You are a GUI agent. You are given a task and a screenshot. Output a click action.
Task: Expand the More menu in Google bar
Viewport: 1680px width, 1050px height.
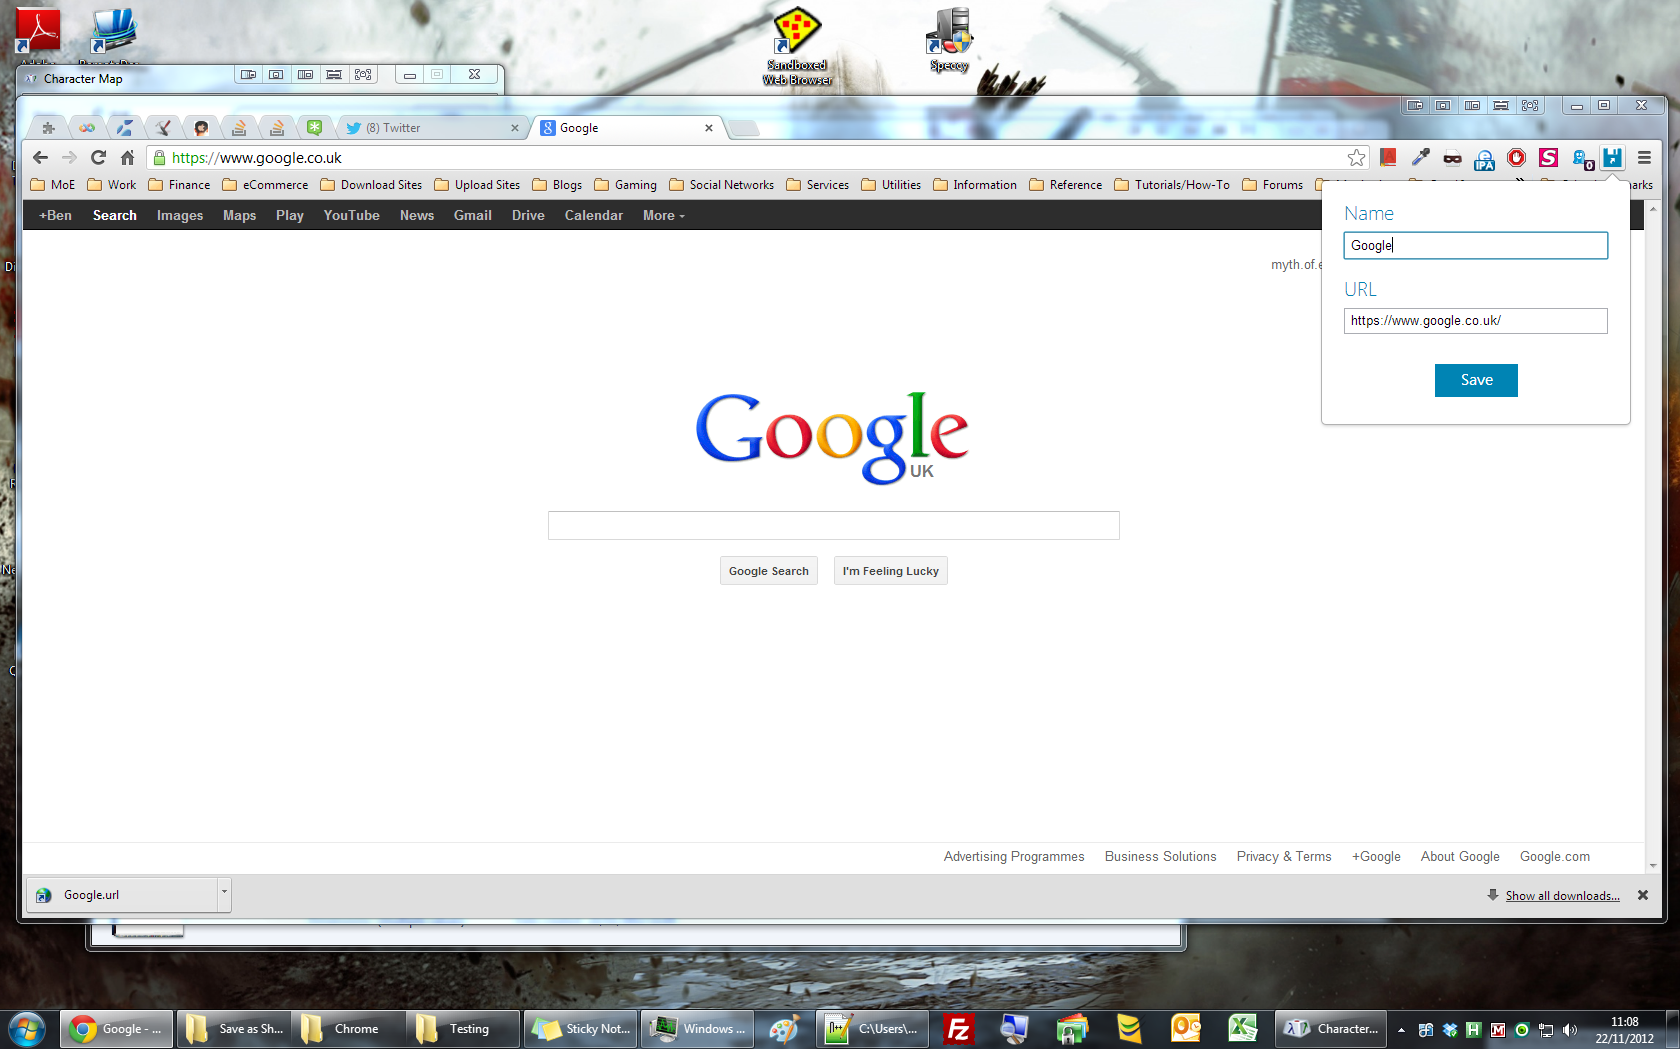(664, 215)
